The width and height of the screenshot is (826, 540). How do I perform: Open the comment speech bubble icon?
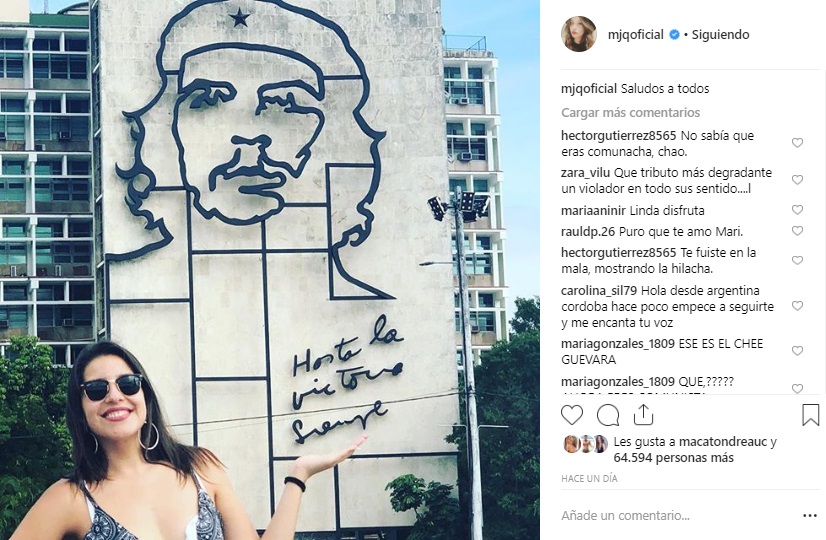[x=608, y=415]
